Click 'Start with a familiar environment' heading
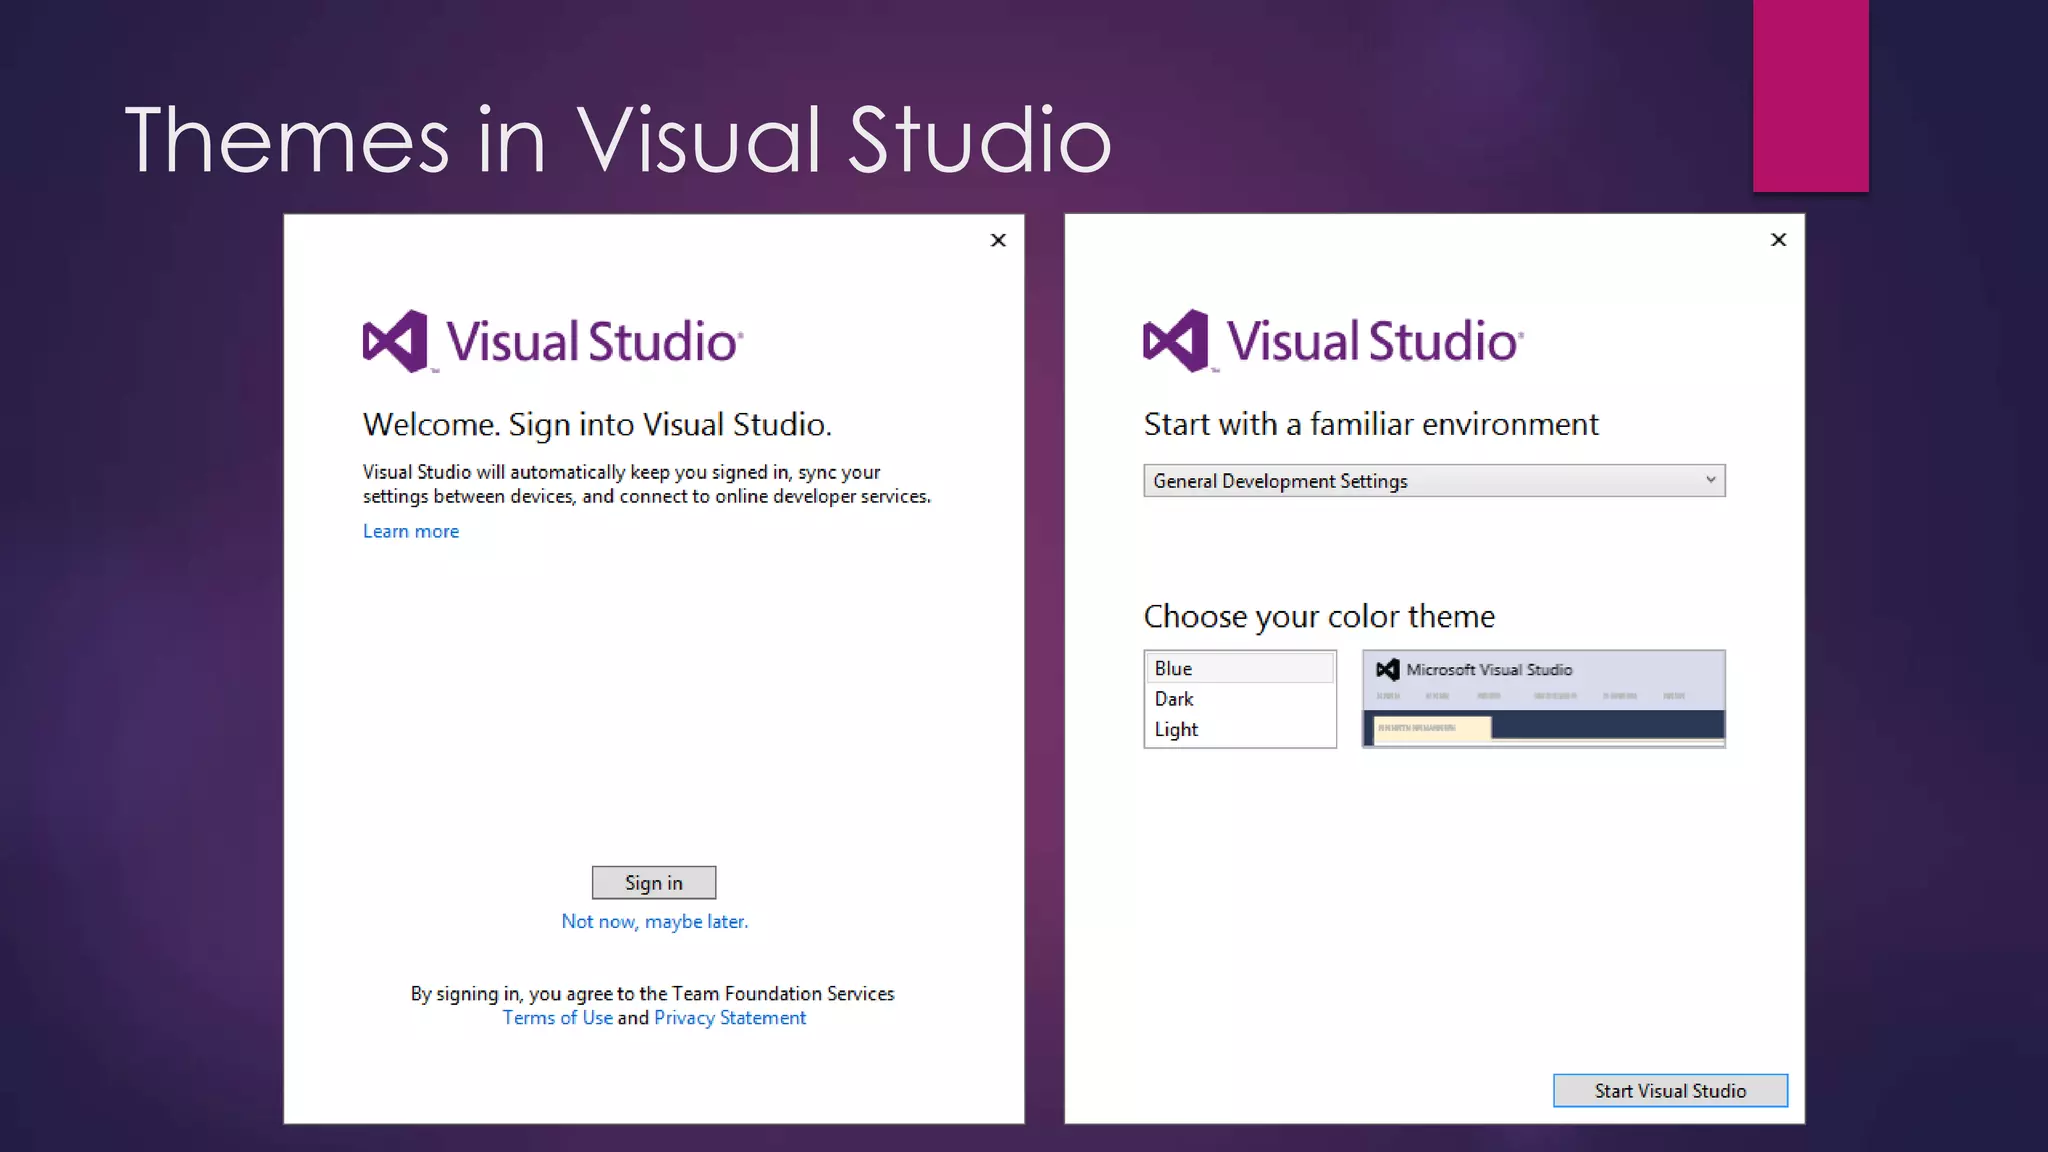2048x1152 pixels. (x=1371, y=424)
